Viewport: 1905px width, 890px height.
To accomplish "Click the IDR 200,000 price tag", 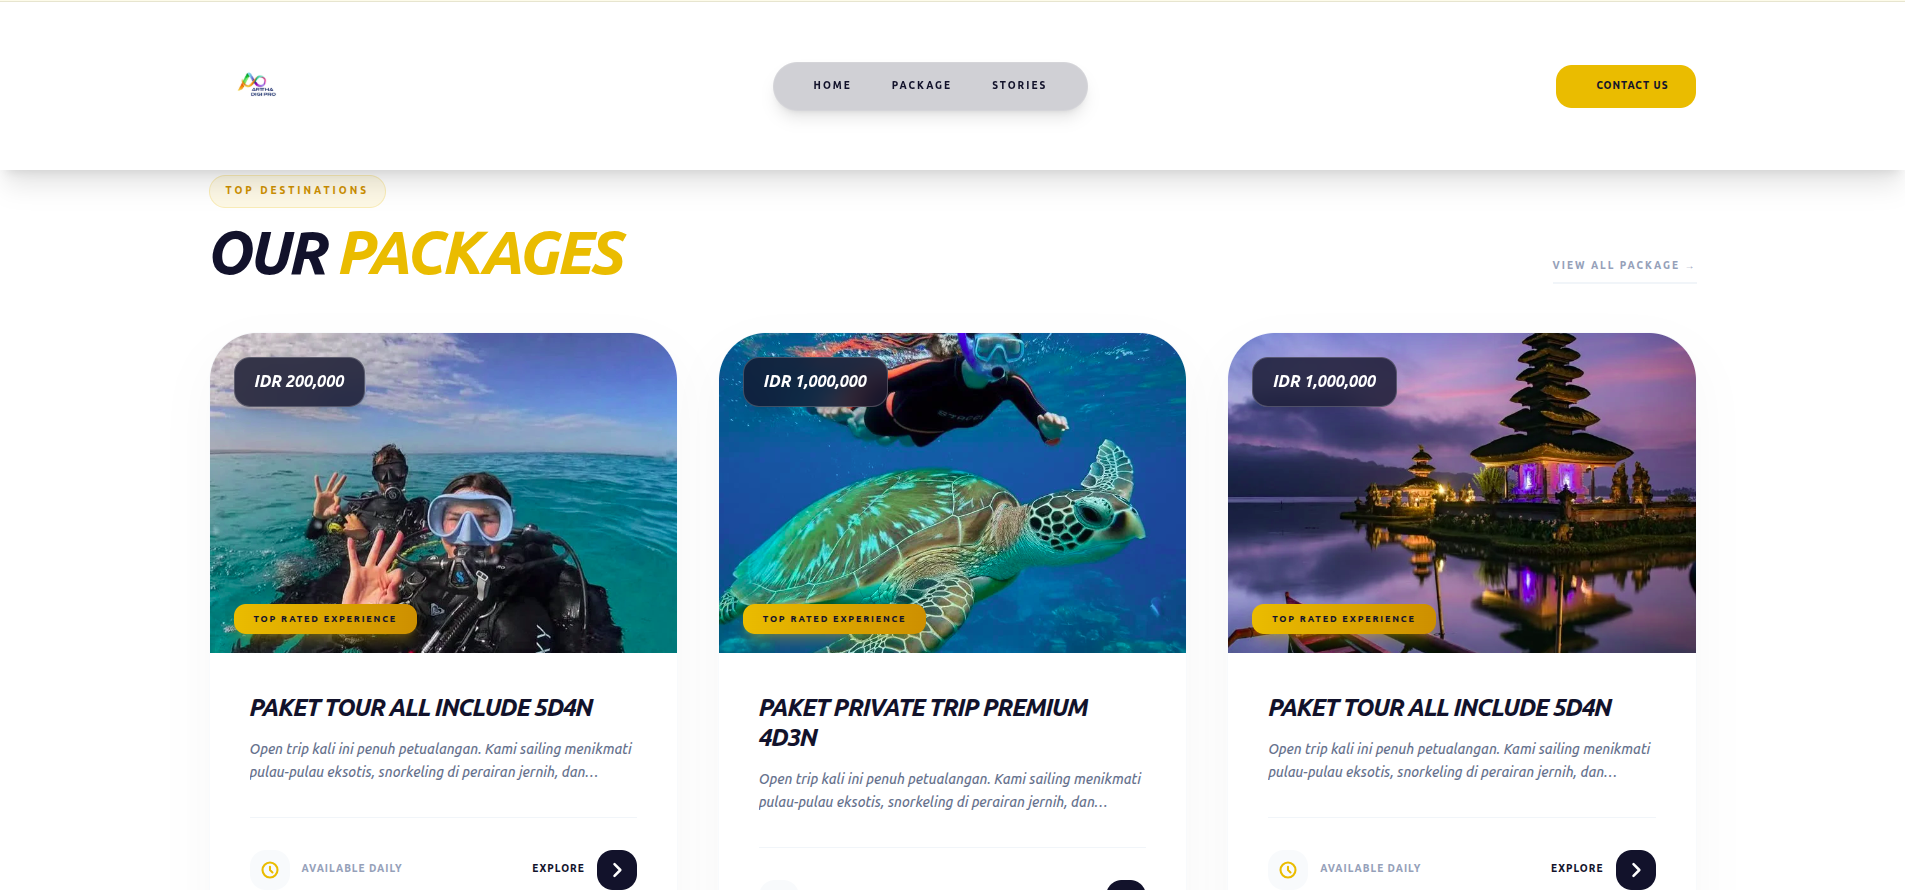I will click(x=299, y=381).
